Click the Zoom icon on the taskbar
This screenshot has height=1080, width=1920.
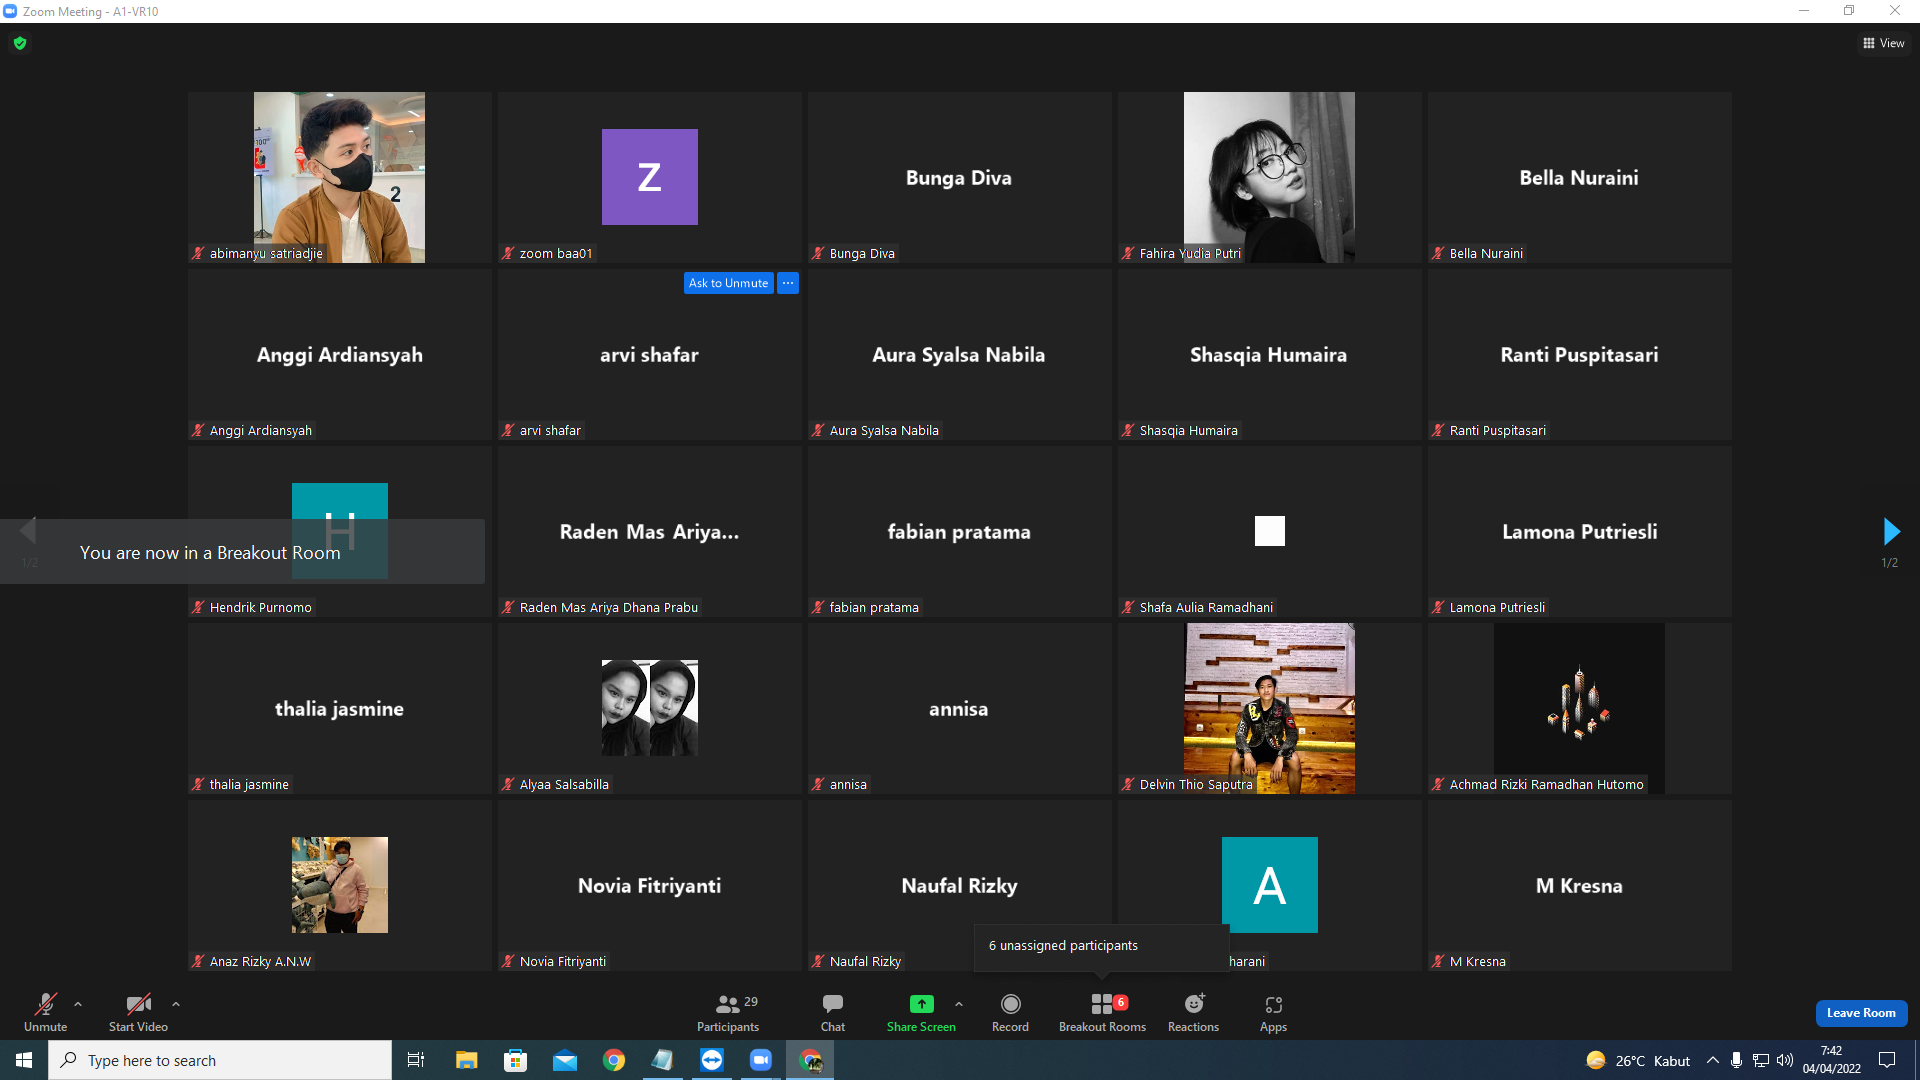761,1060
